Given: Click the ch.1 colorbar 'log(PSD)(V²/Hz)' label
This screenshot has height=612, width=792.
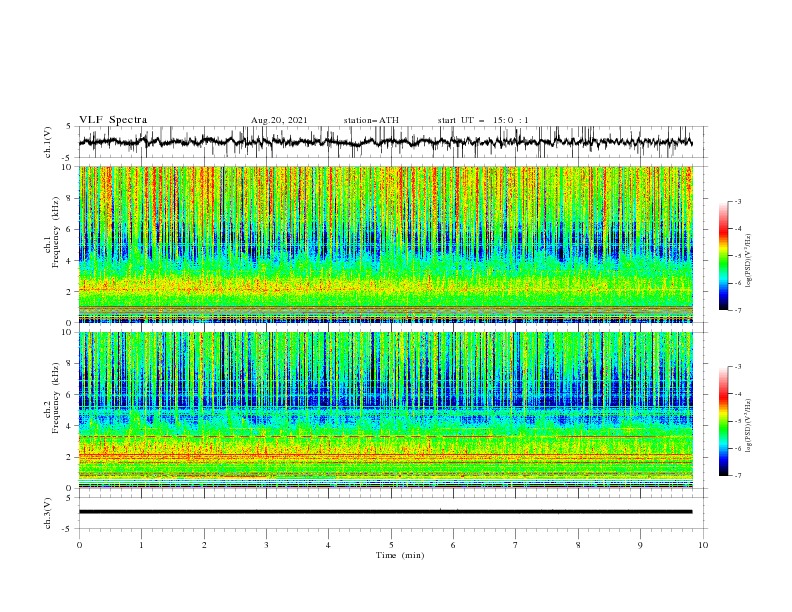Looking at the screenshot, I should pos(749,261).
